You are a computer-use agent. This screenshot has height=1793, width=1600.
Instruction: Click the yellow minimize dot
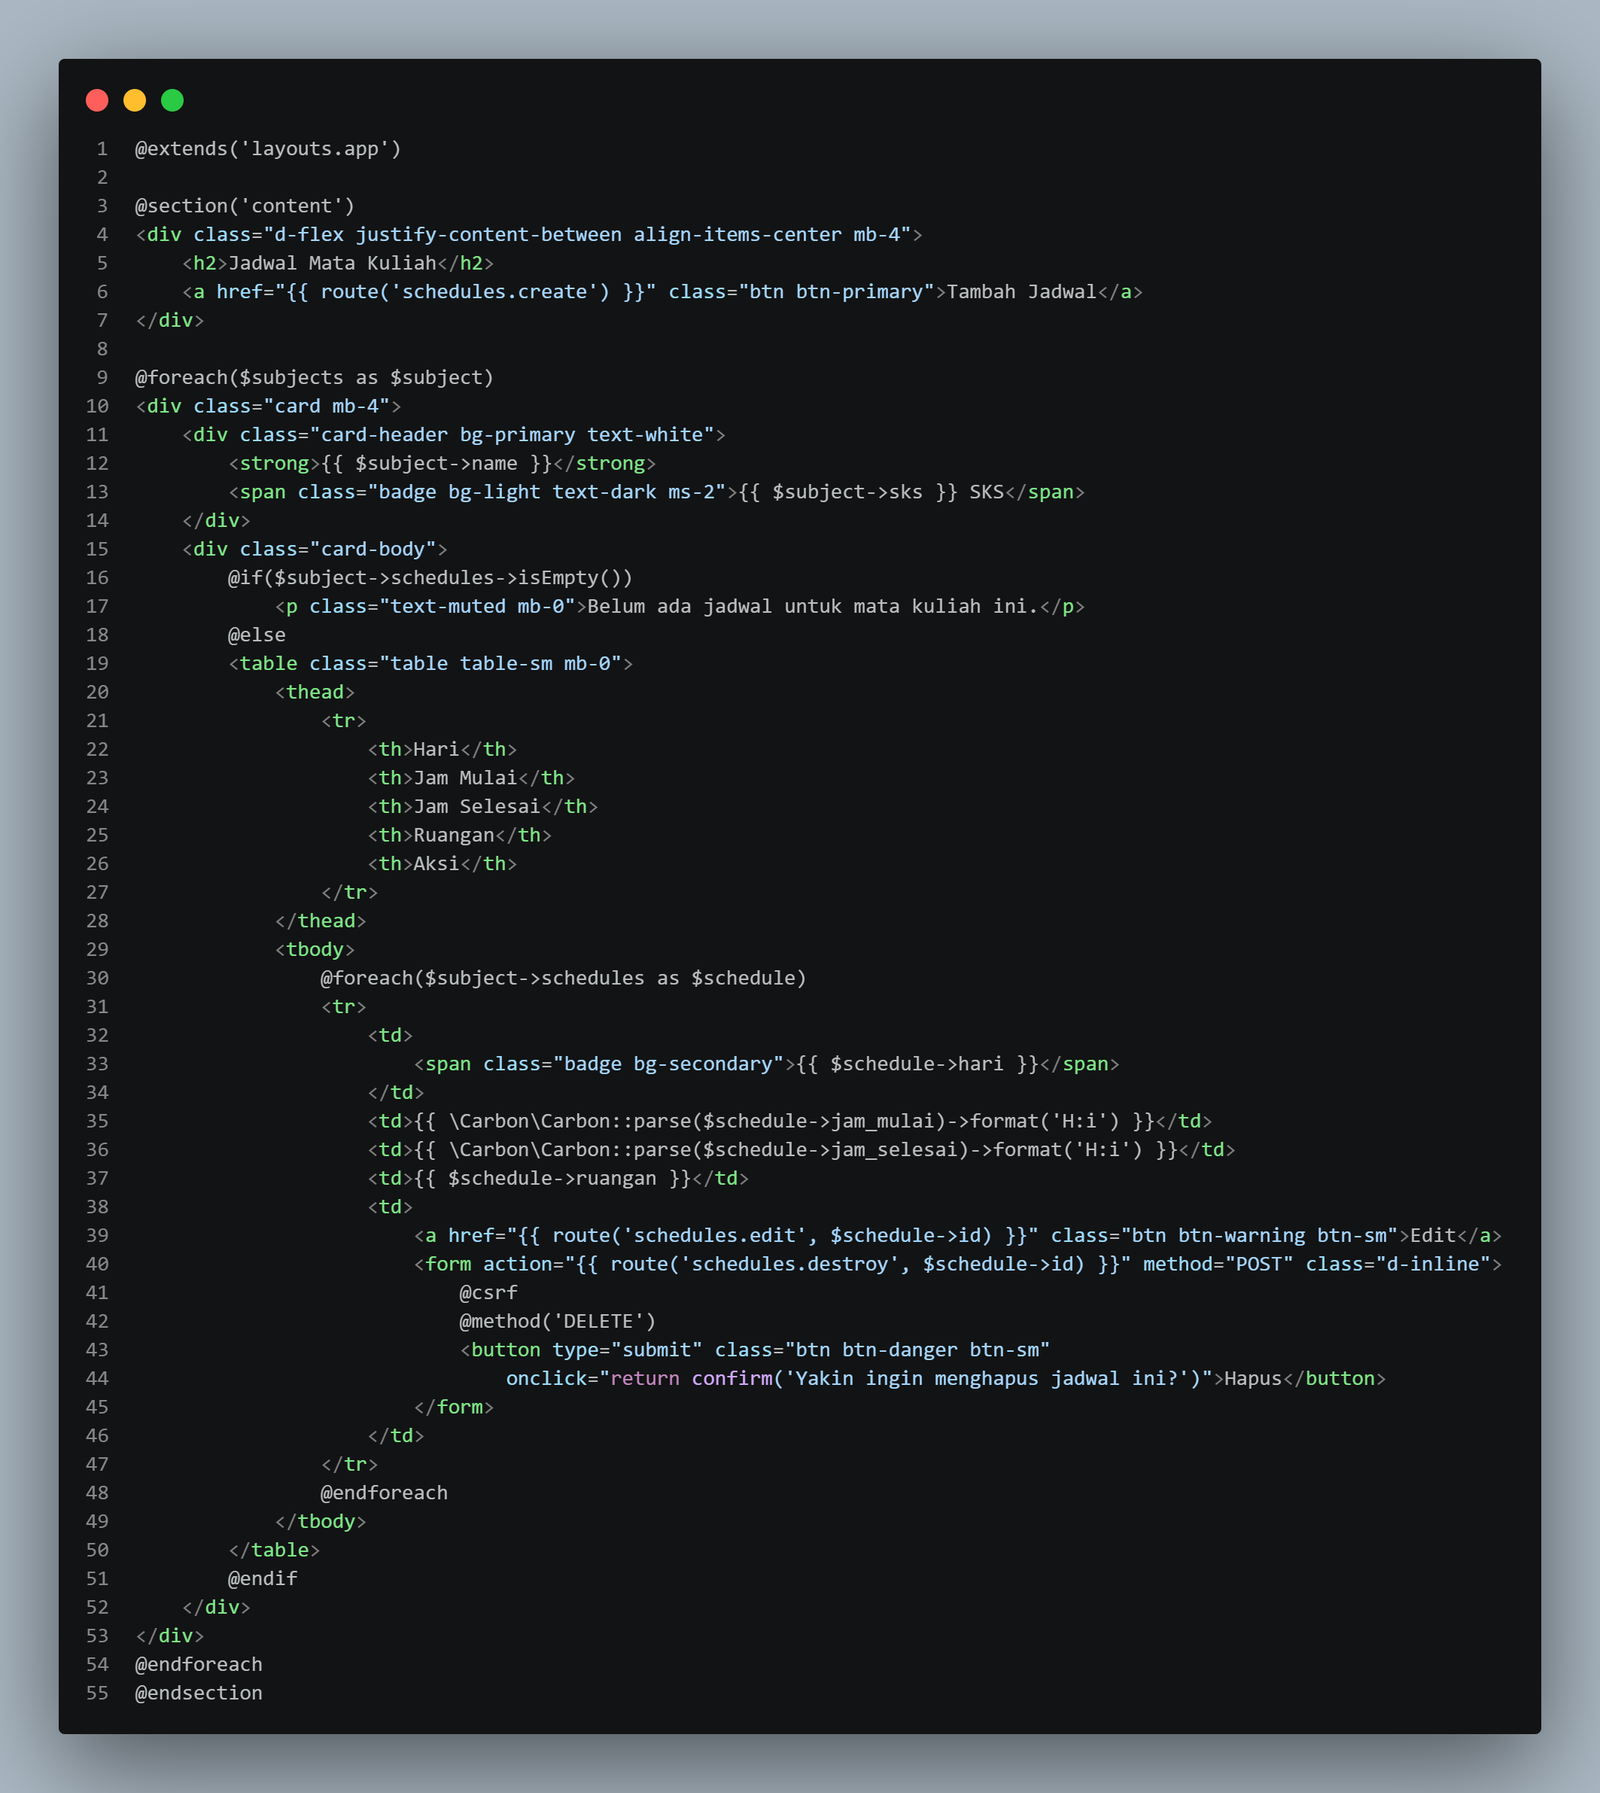tap(134, 100)
